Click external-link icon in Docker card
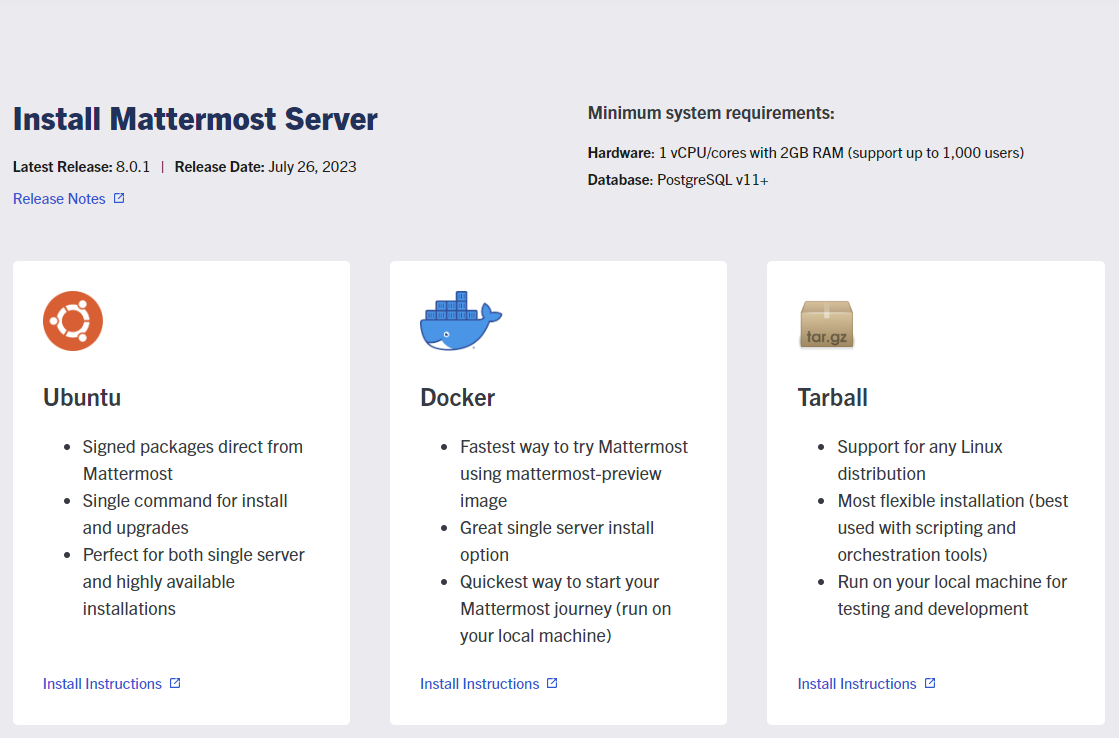The image size is (1119, 738). (x=552, y=683)
